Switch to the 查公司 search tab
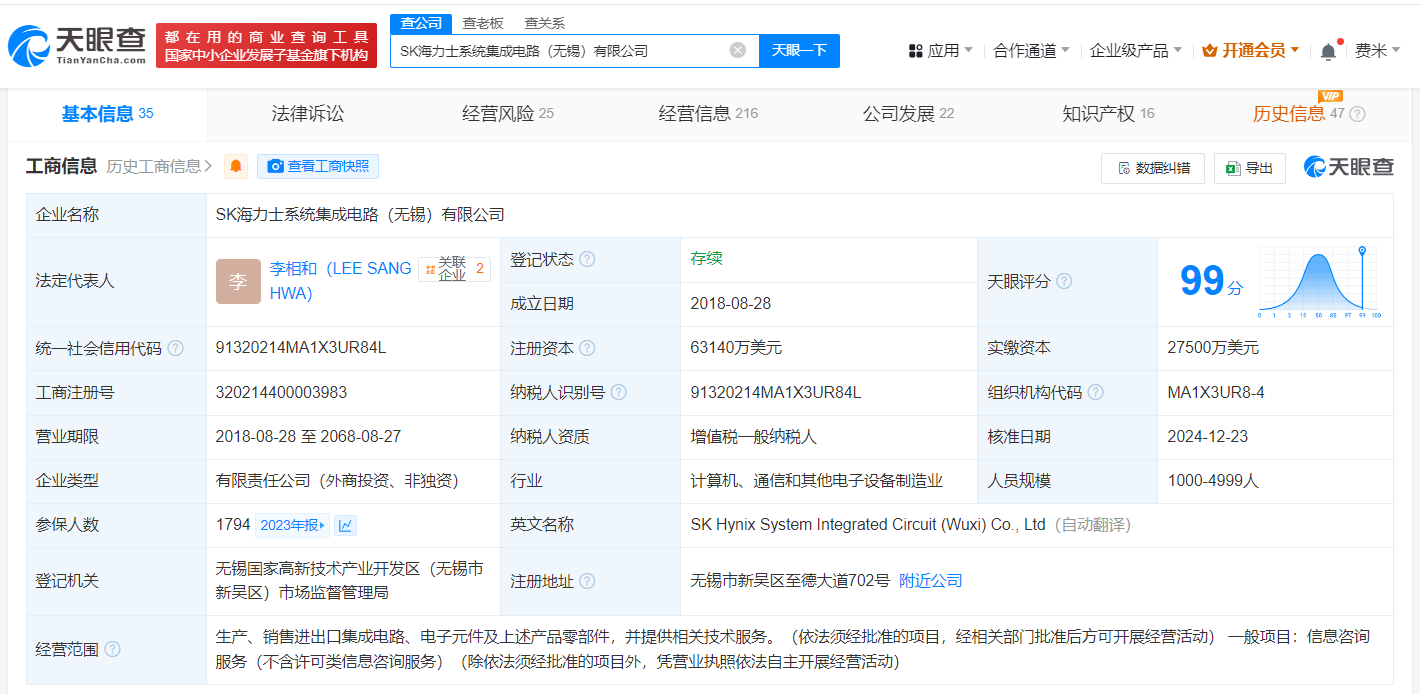The height and width of the screenshot is (694, 1420). point(421,23)
